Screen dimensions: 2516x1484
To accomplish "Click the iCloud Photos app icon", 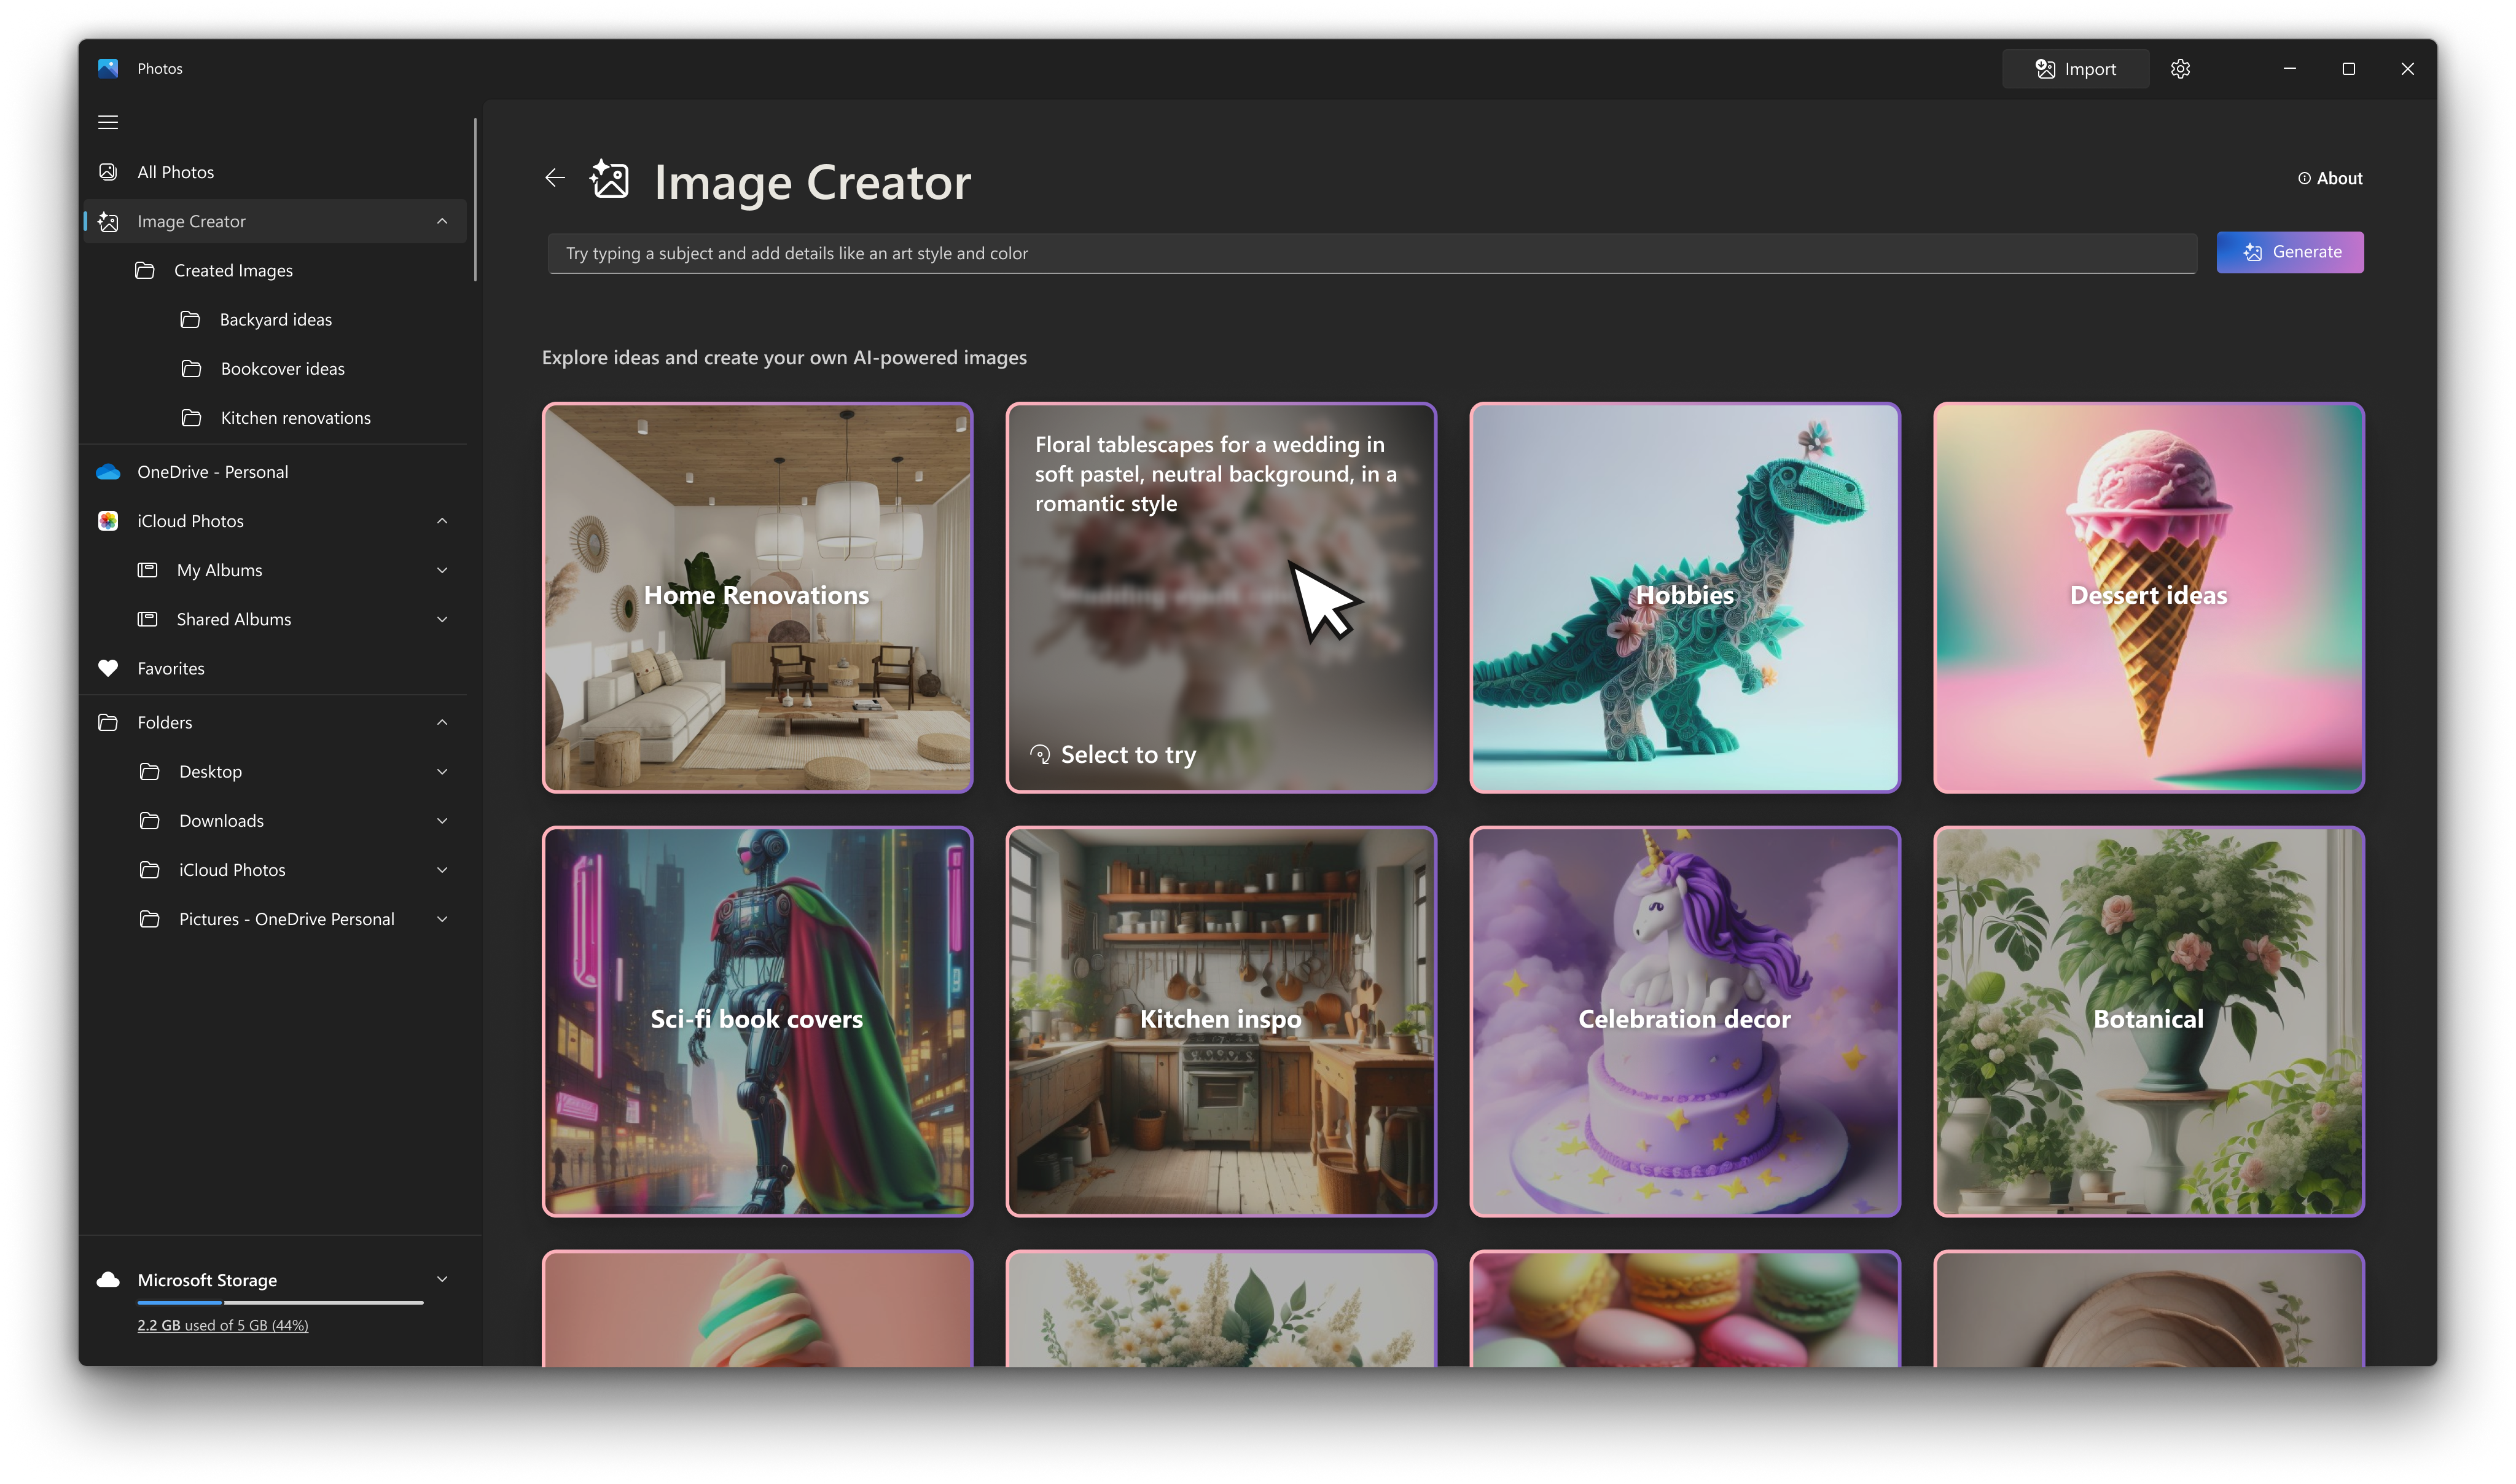I will click(108, 520).
